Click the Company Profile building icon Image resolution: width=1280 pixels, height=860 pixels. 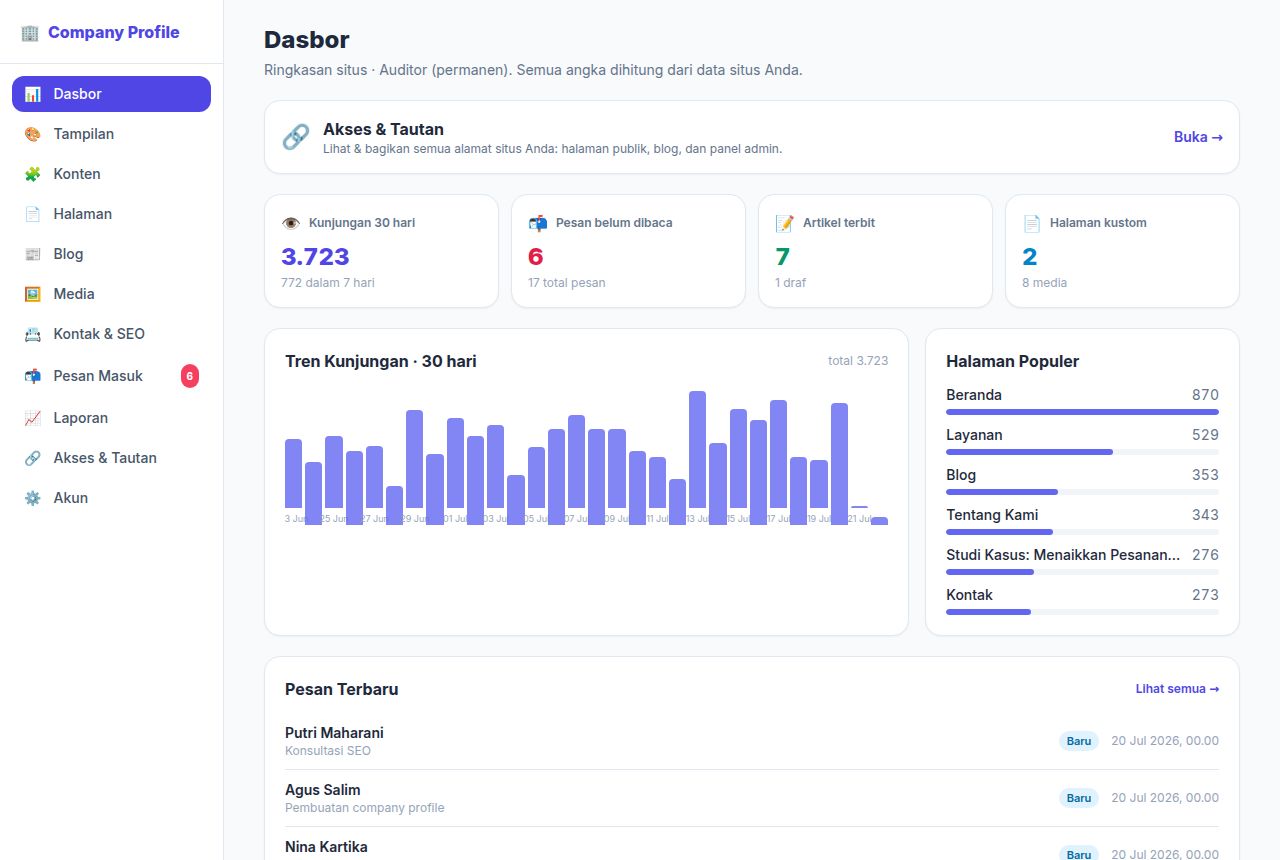coord(30,33)
